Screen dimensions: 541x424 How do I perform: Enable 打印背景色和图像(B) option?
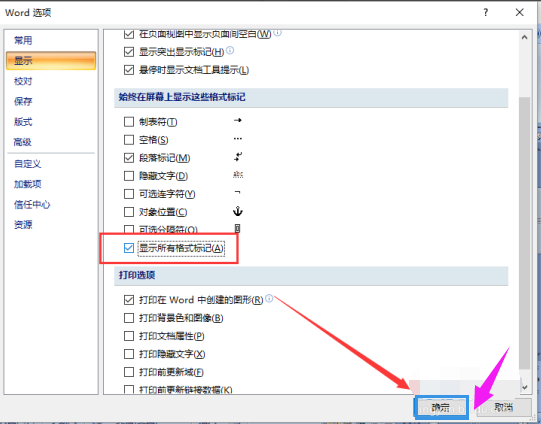coord(129,318)
